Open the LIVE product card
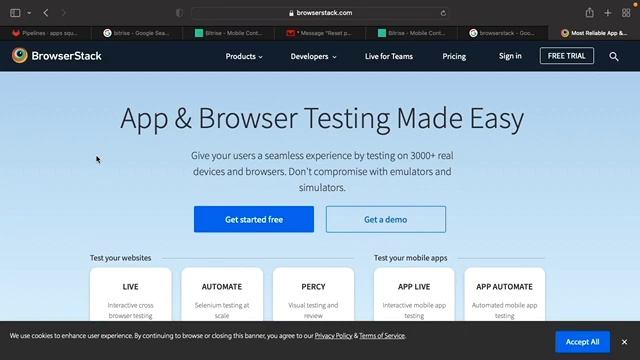Image resolution: width=640 pixels, height=360 pixels. 131,294
